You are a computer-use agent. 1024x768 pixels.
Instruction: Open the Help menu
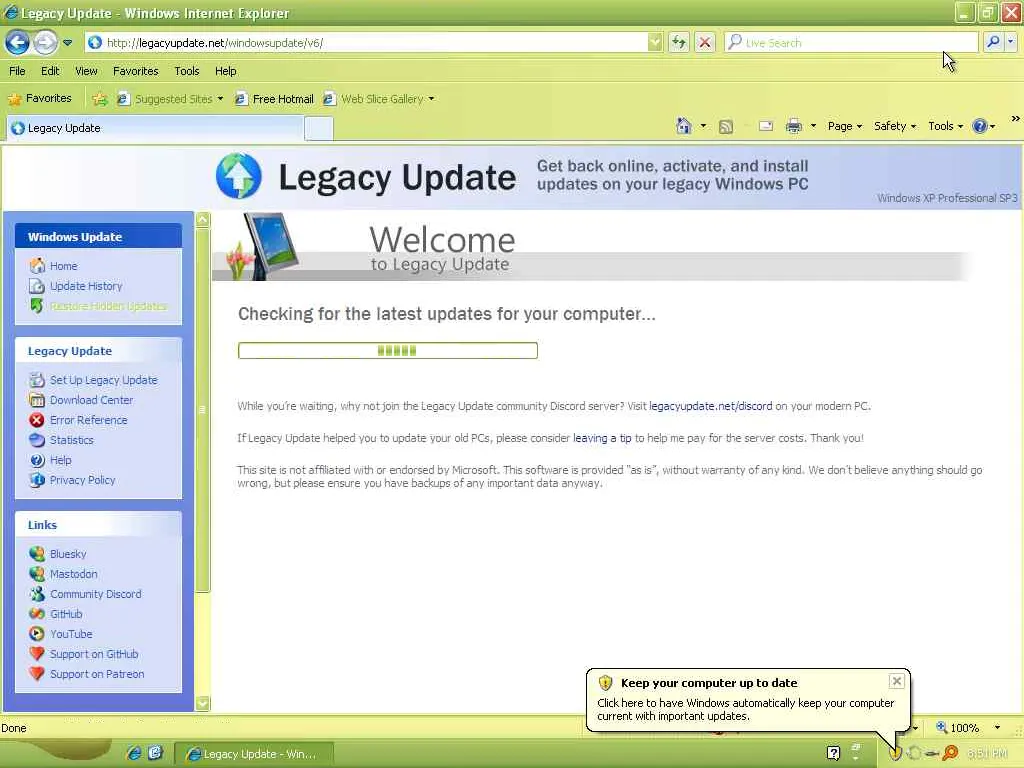click(x=225, y=71)
